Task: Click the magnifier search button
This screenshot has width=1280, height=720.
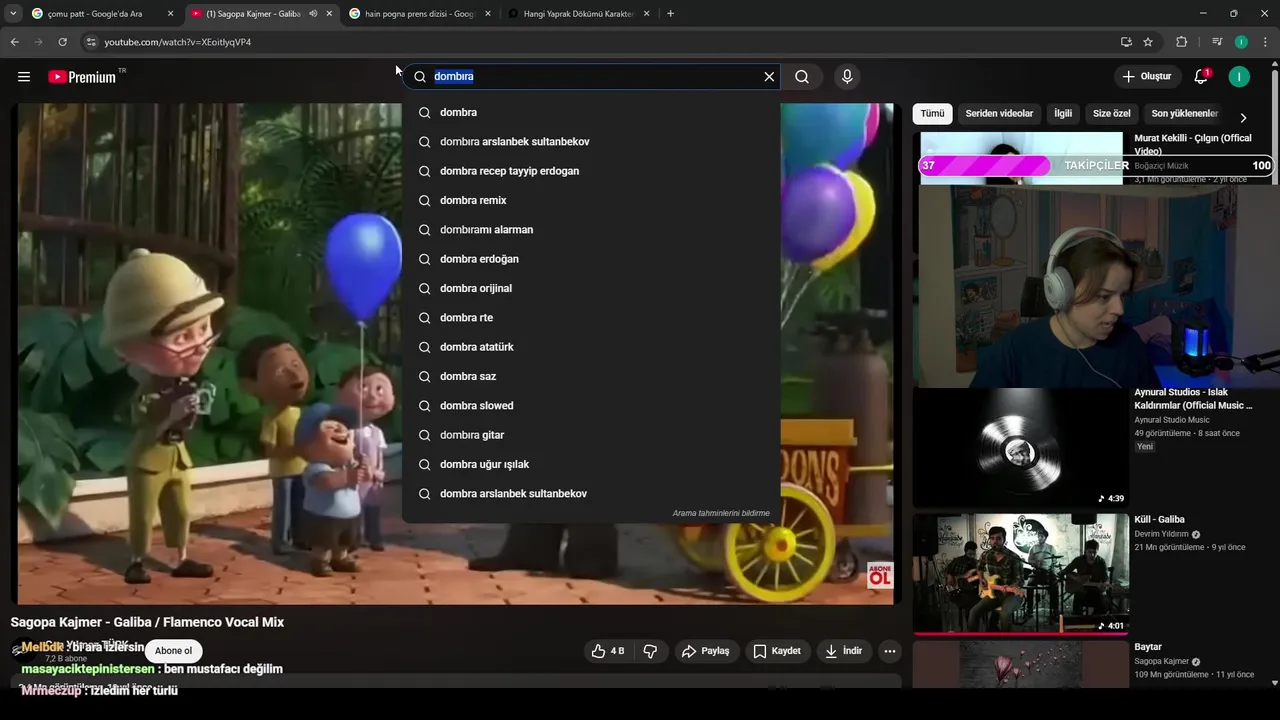Action: click(x=802, y=77)
